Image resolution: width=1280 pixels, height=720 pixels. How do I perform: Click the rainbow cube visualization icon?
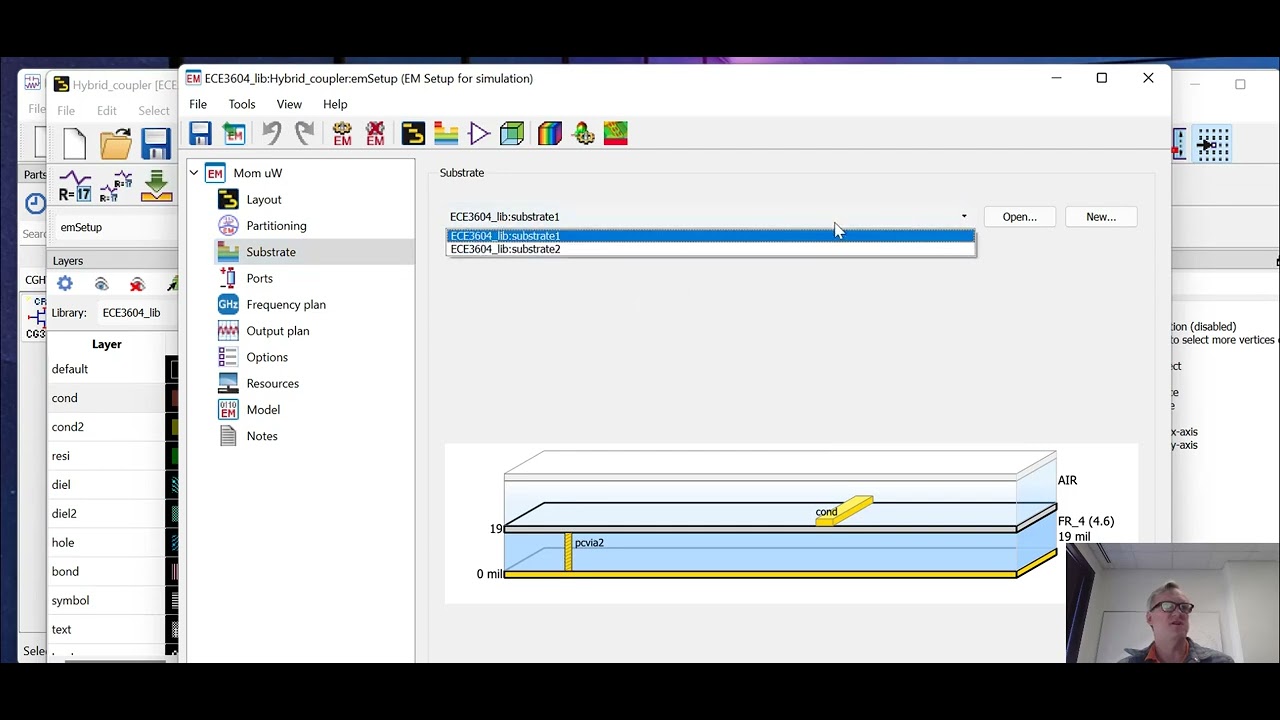[x=549, y=134]
